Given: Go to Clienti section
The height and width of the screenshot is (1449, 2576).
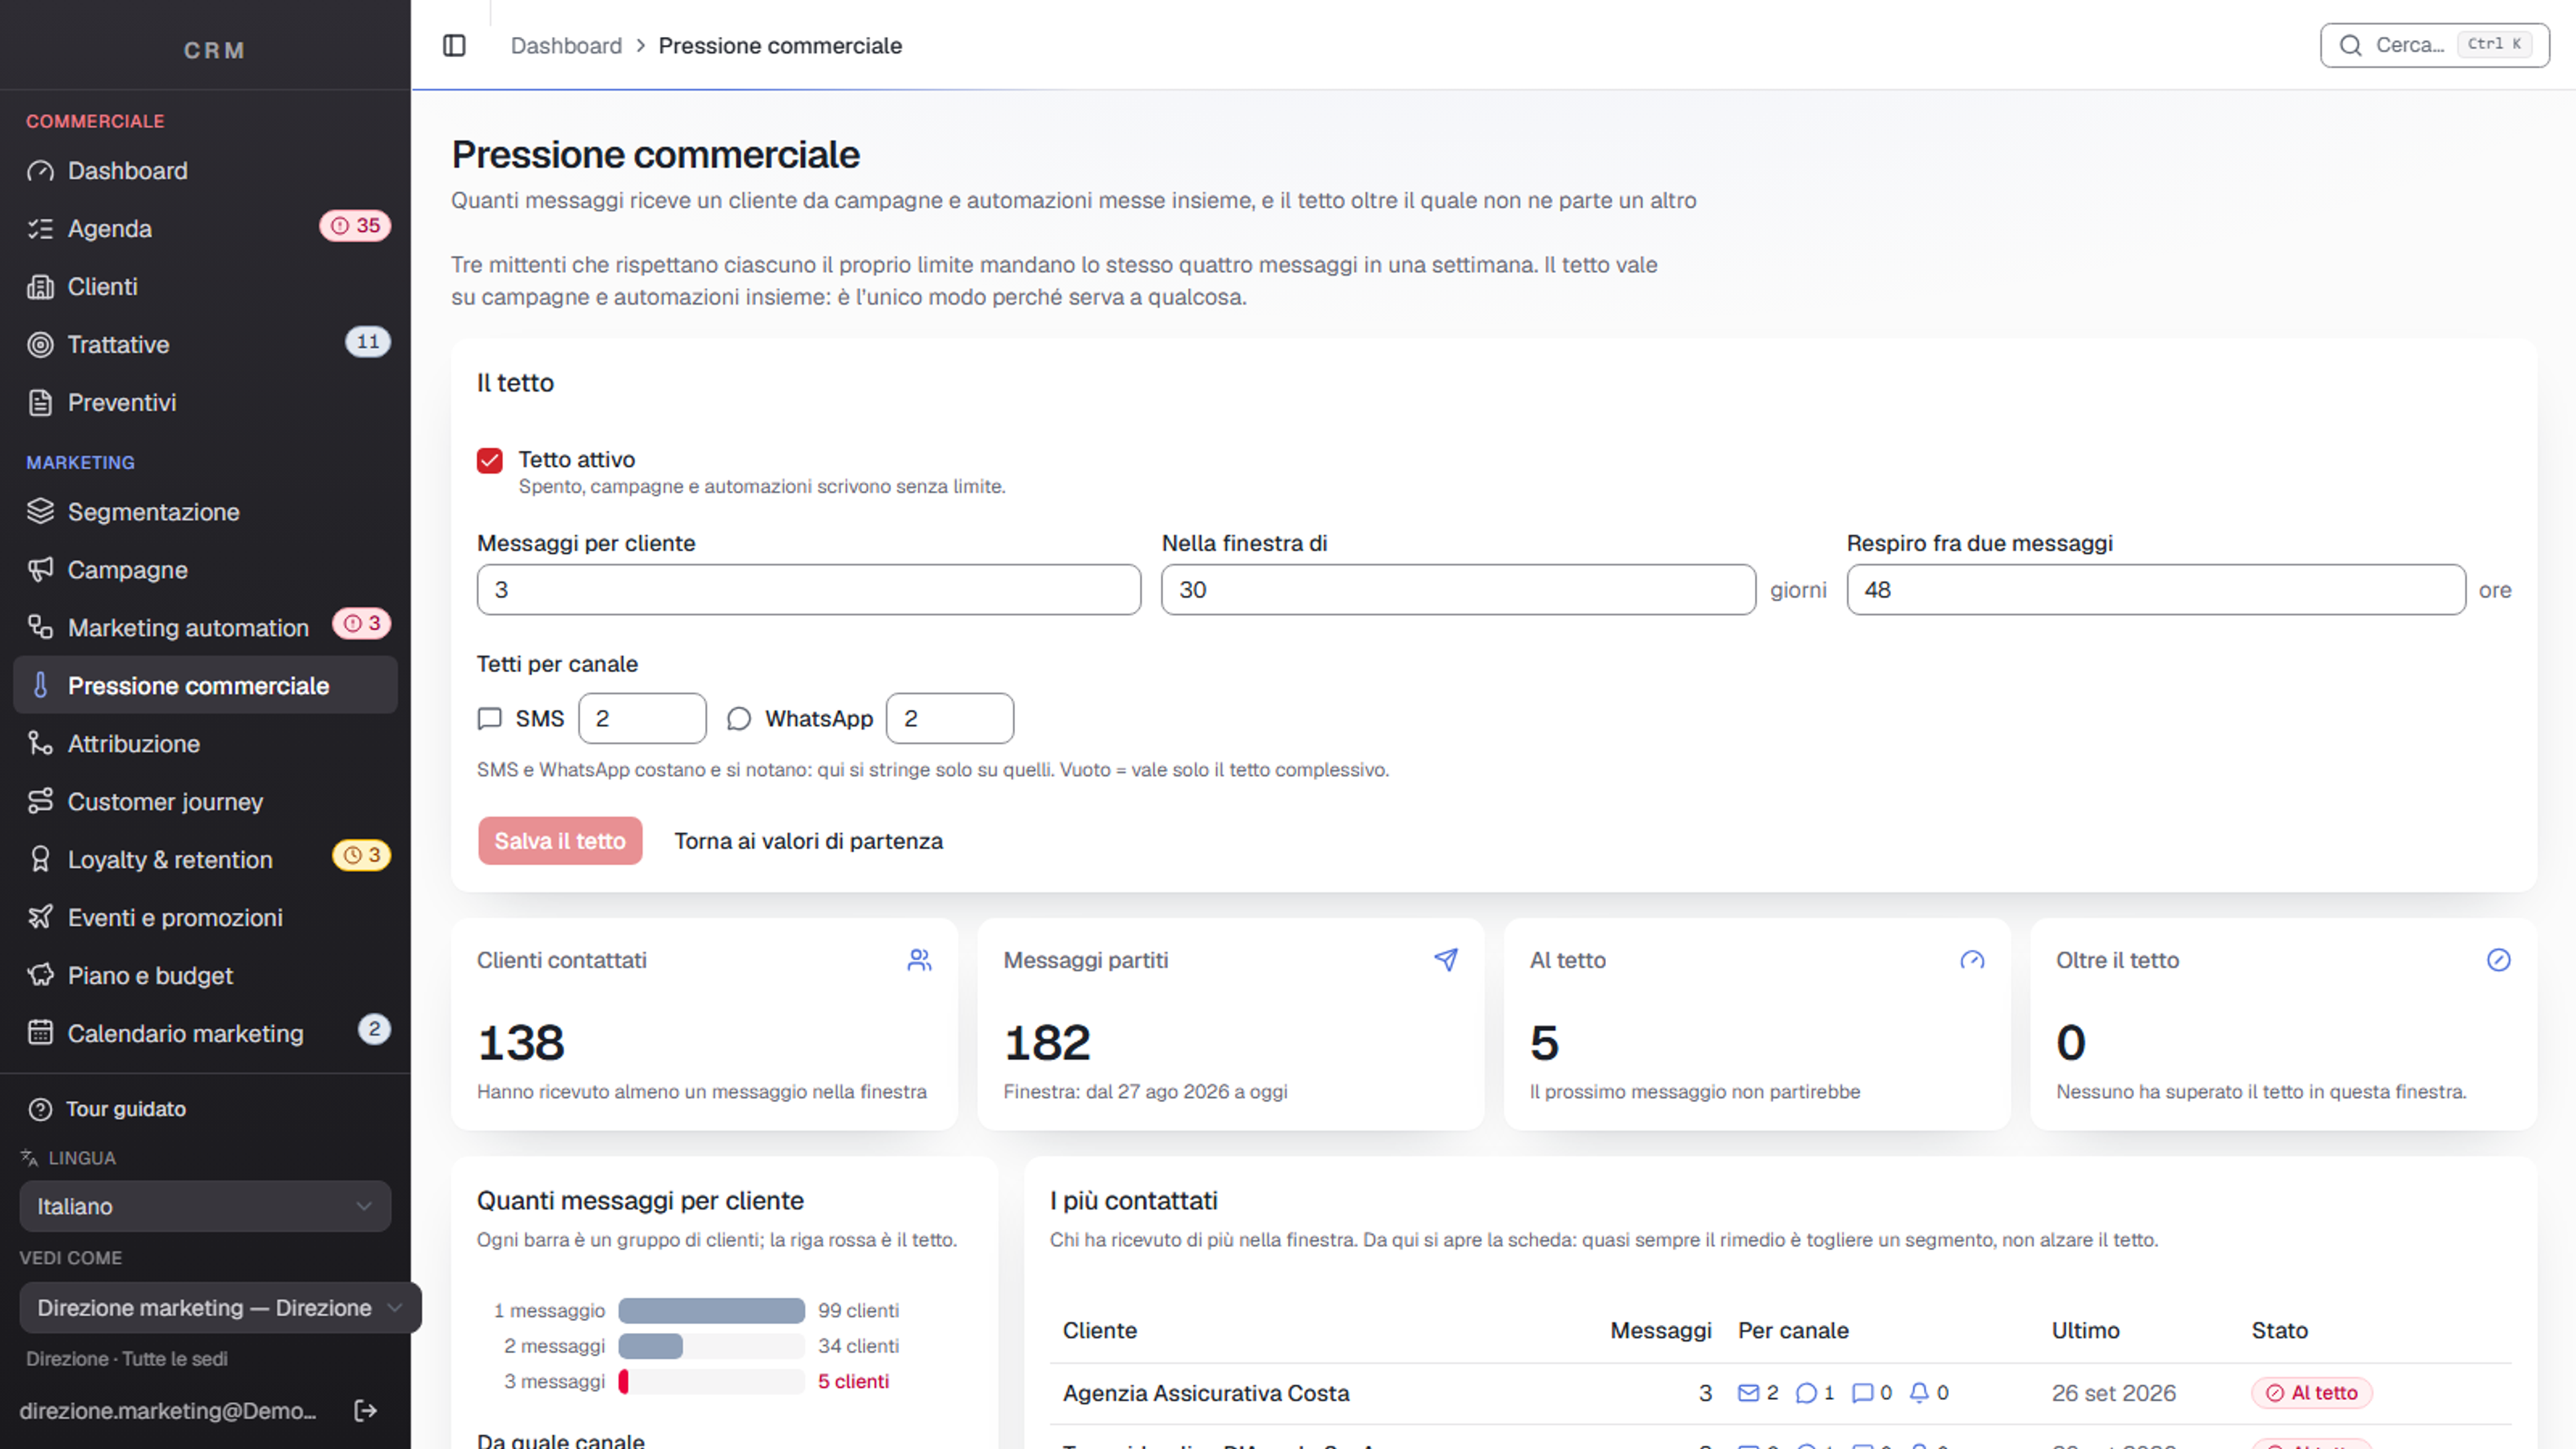Looking at the screenshot, I should [x=205, y=287].
